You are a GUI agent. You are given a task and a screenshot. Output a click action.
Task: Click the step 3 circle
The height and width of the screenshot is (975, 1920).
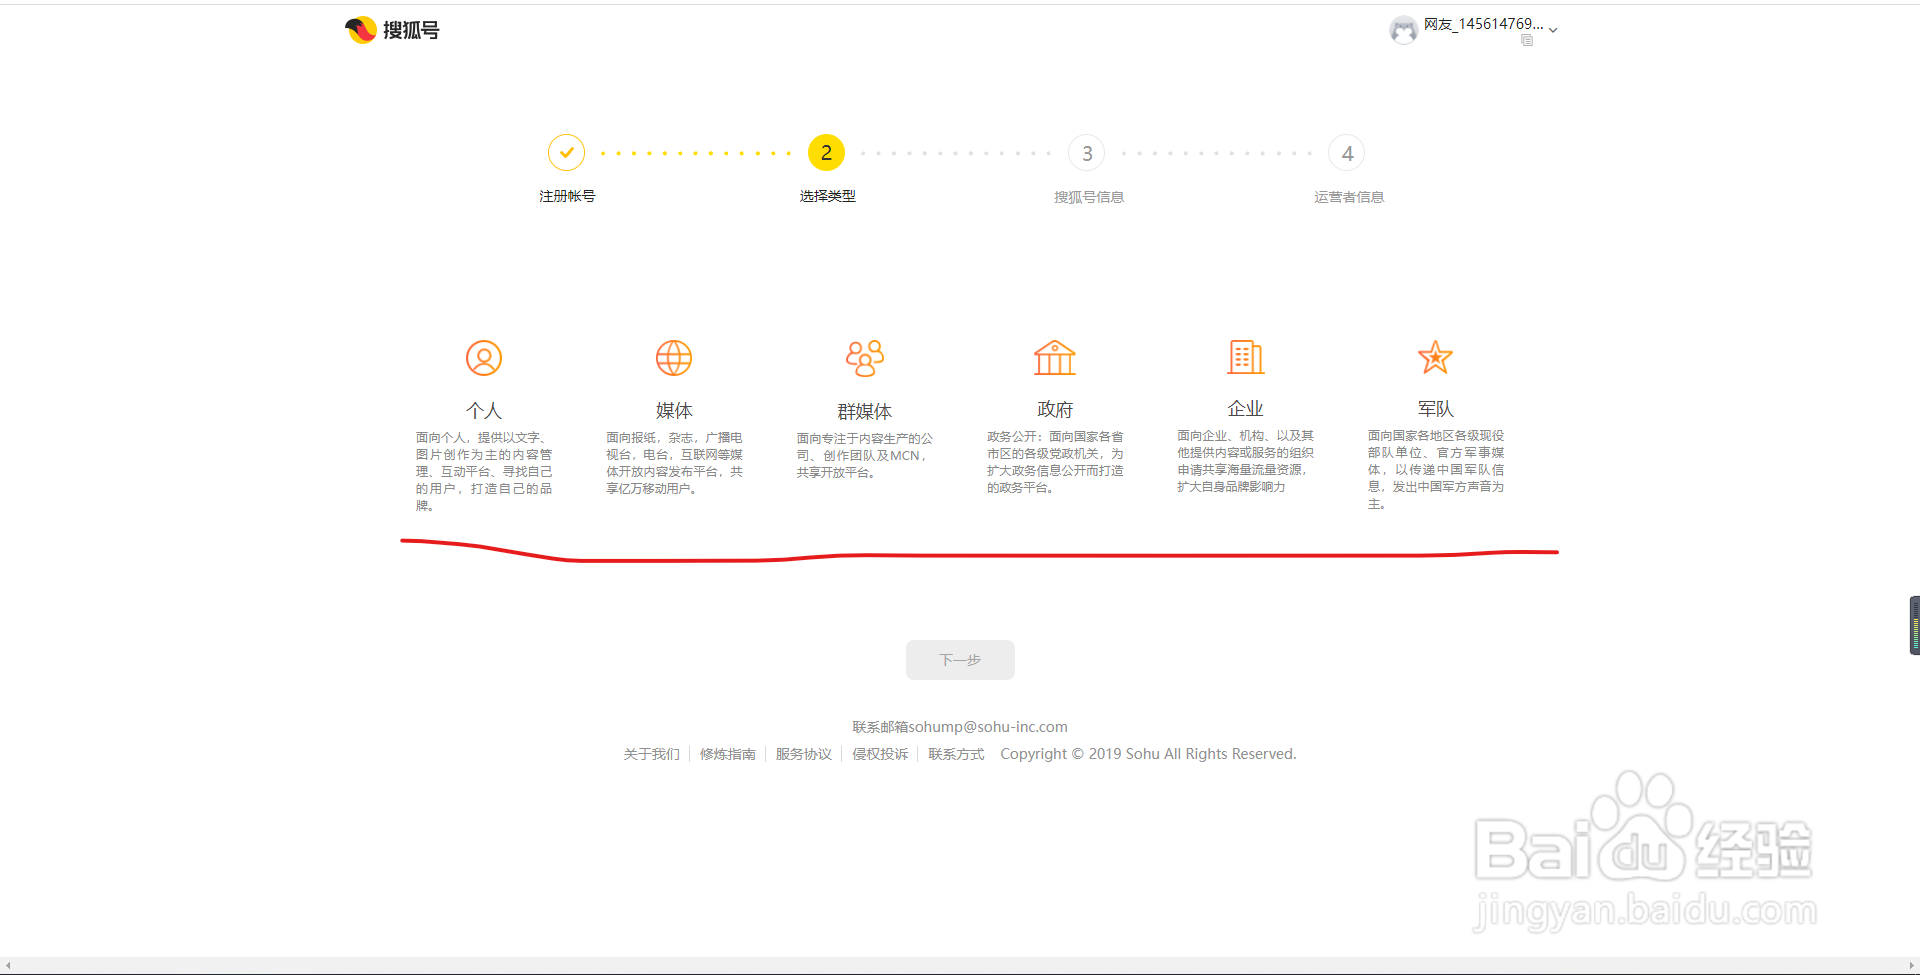point(1087,153)
